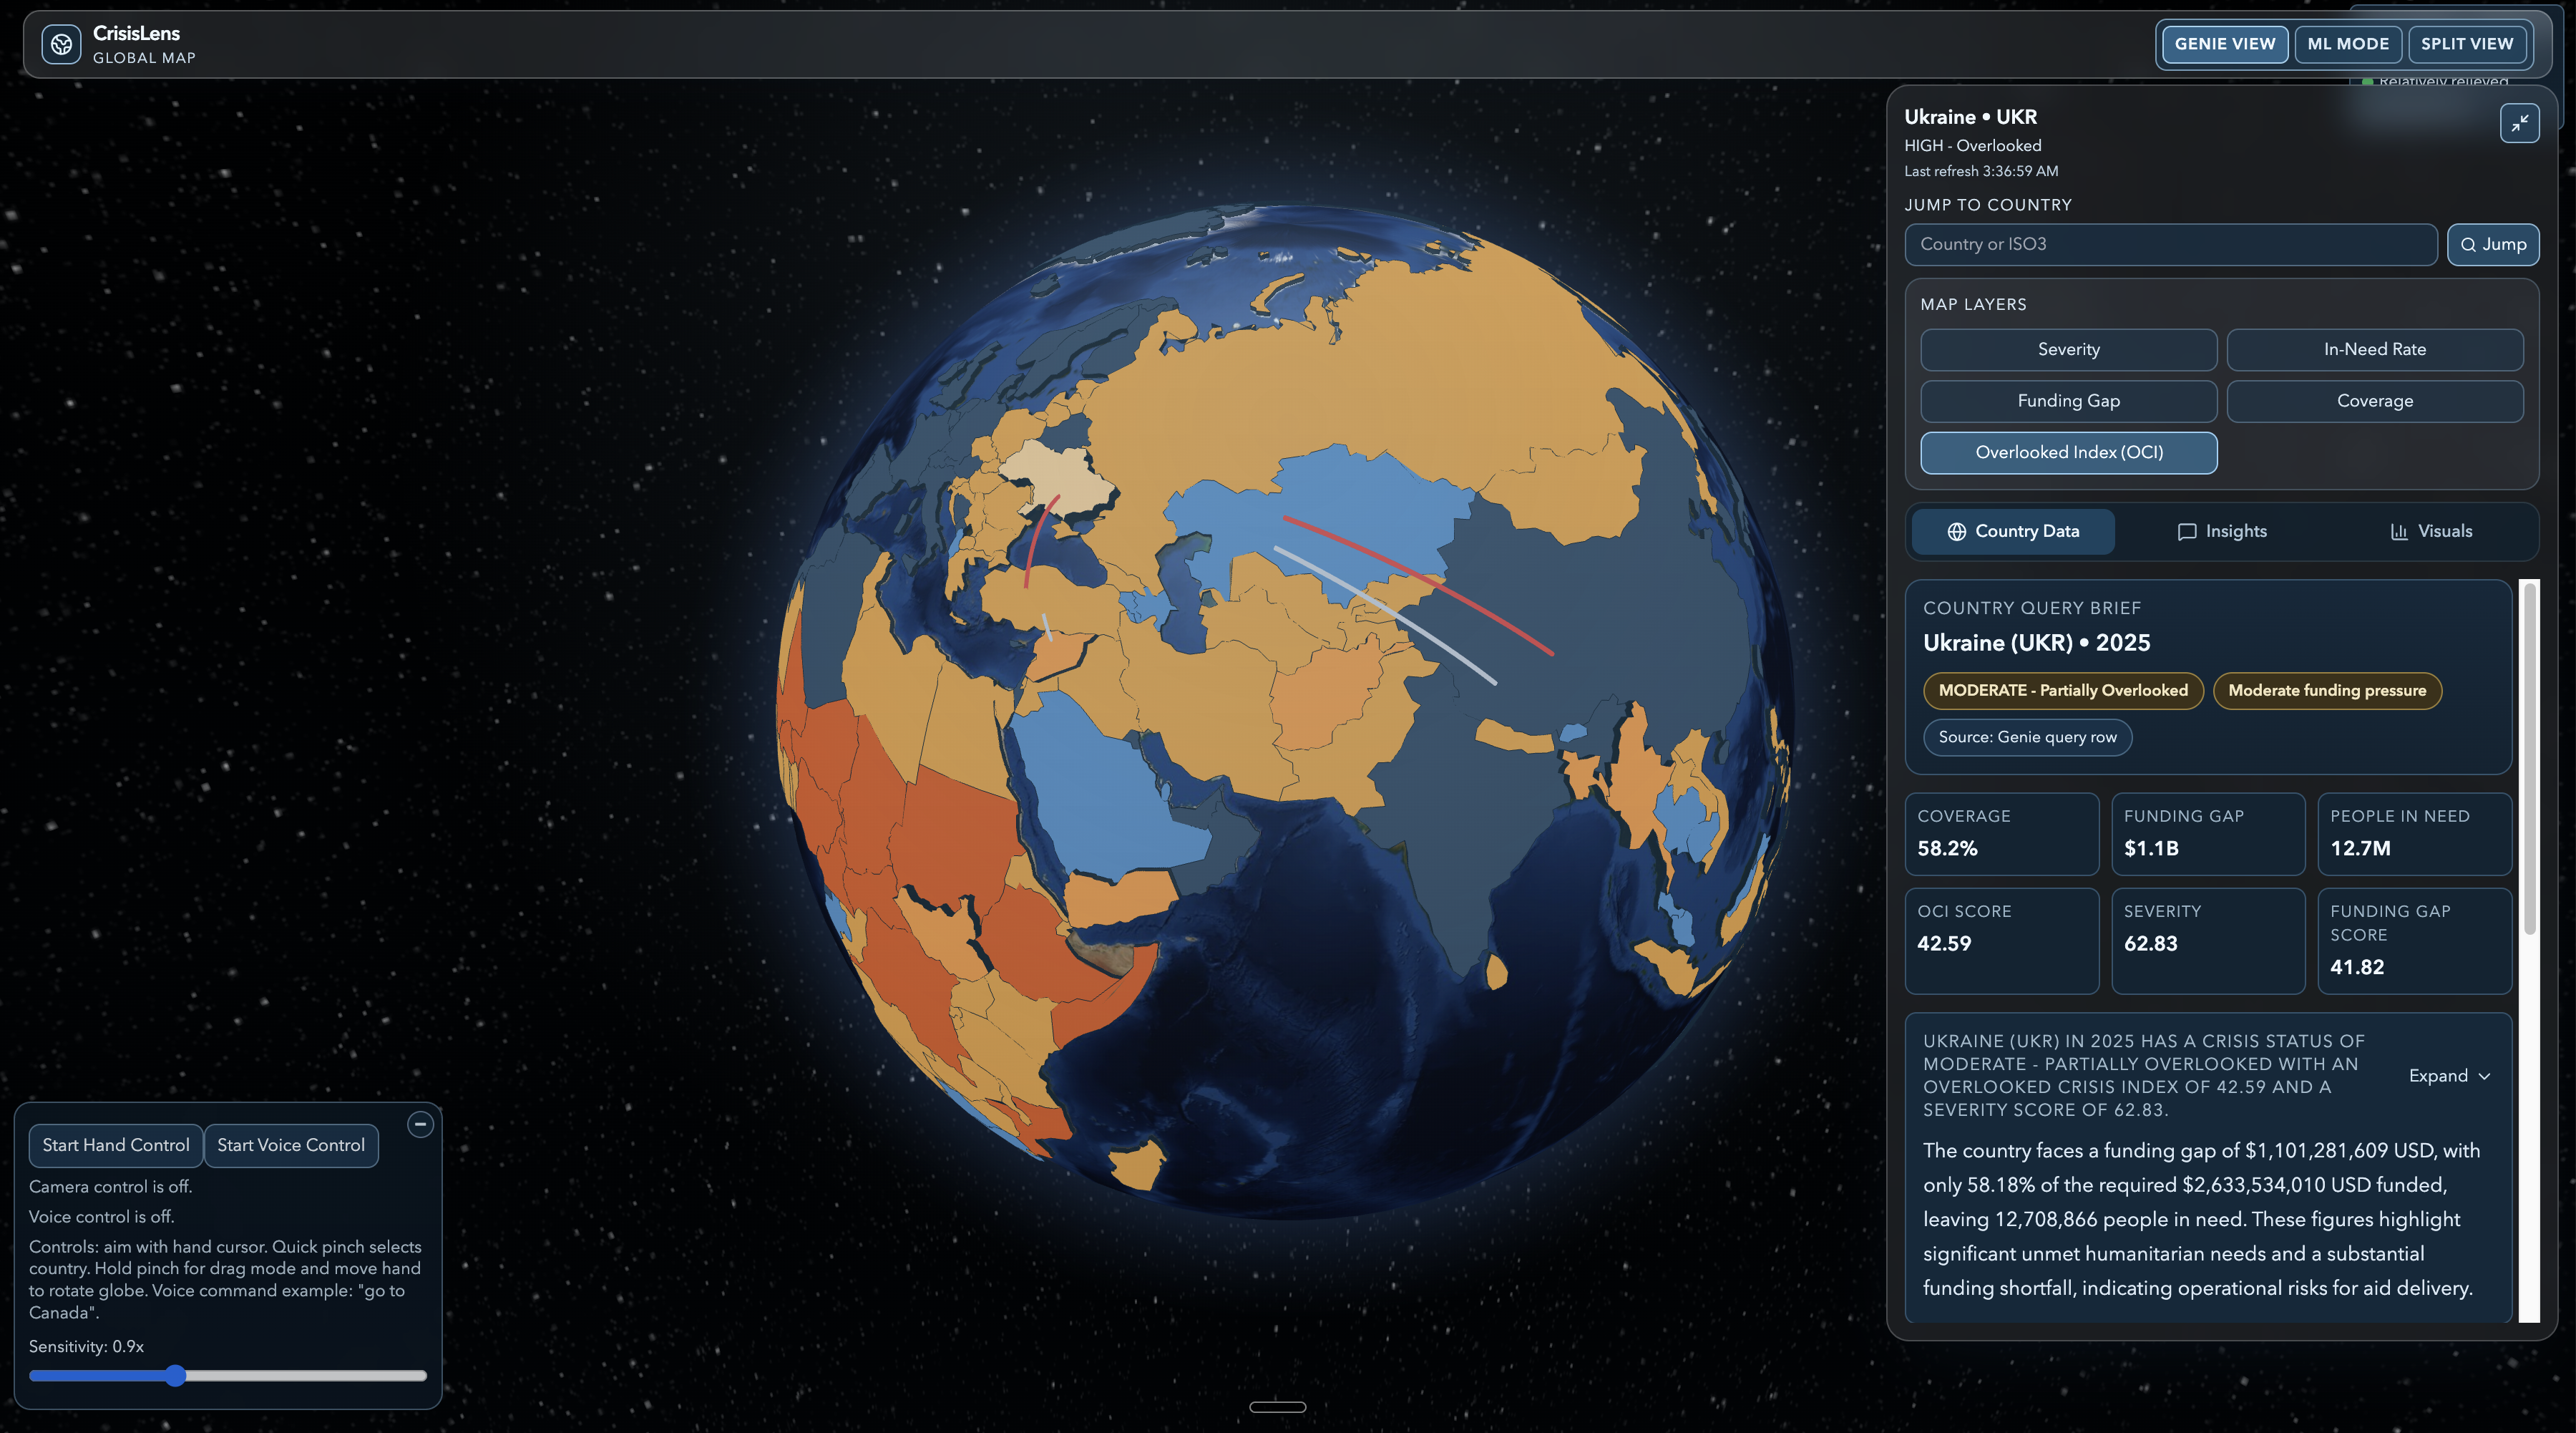
Task: Expand the Ukraine crisis summary text
Action: [2449, 1075]
